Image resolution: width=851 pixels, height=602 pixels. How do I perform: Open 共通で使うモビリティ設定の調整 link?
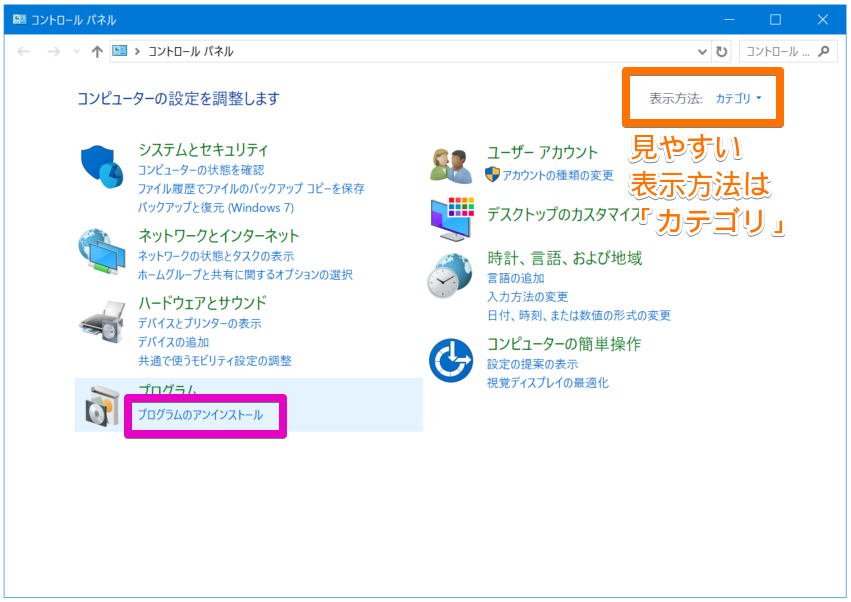[x=214, y=360]
